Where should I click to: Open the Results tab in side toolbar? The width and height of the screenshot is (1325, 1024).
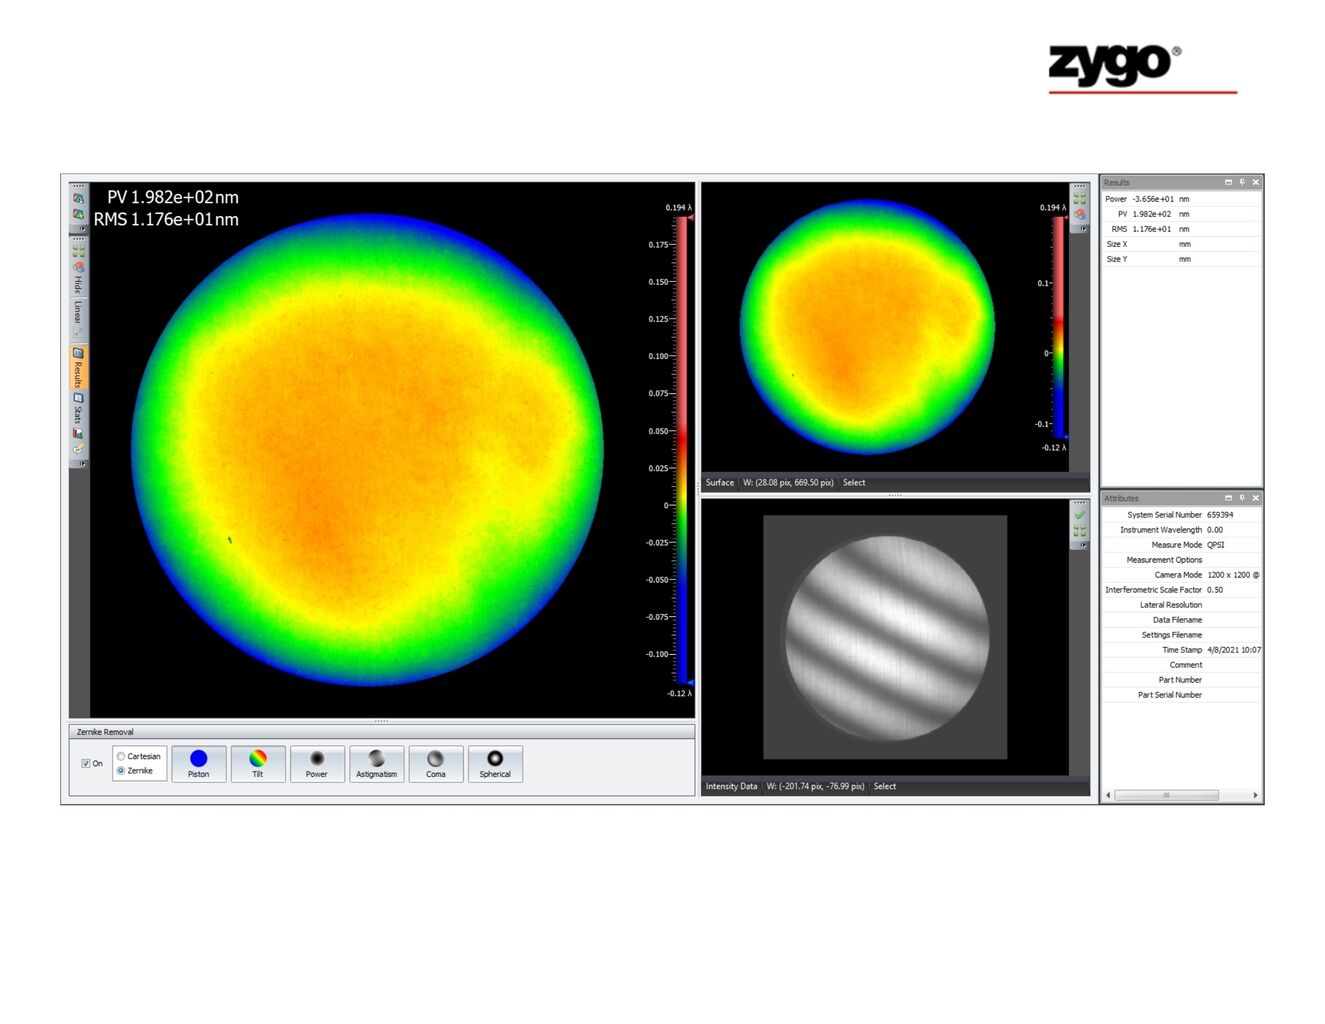coord(78,367)
